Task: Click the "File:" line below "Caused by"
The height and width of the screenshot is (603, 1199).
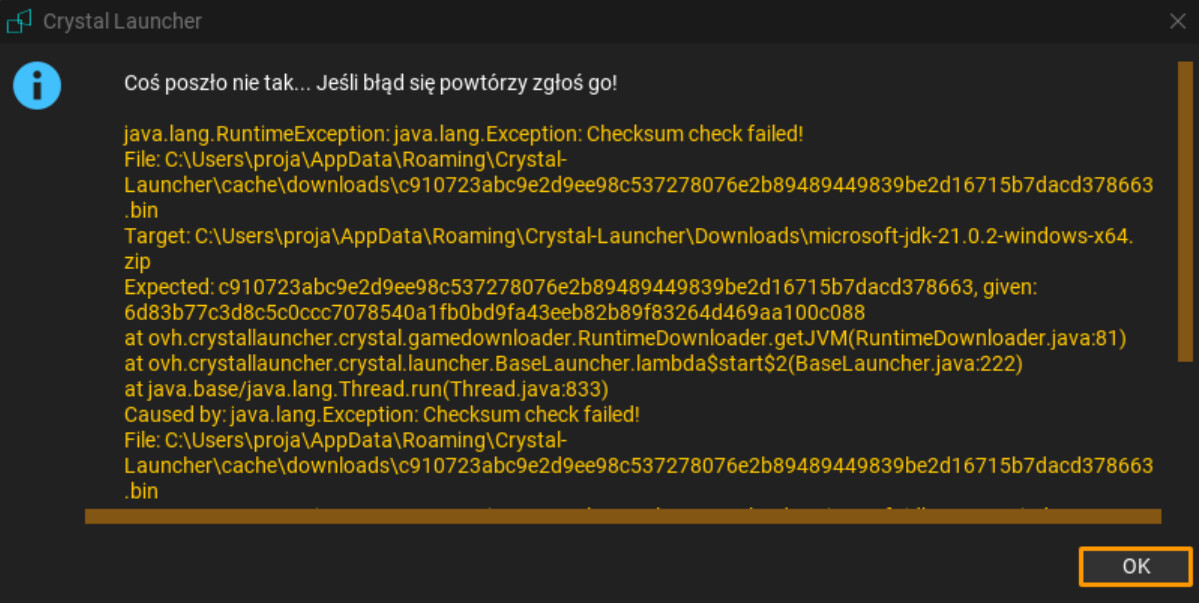Action: pos(345,440)
